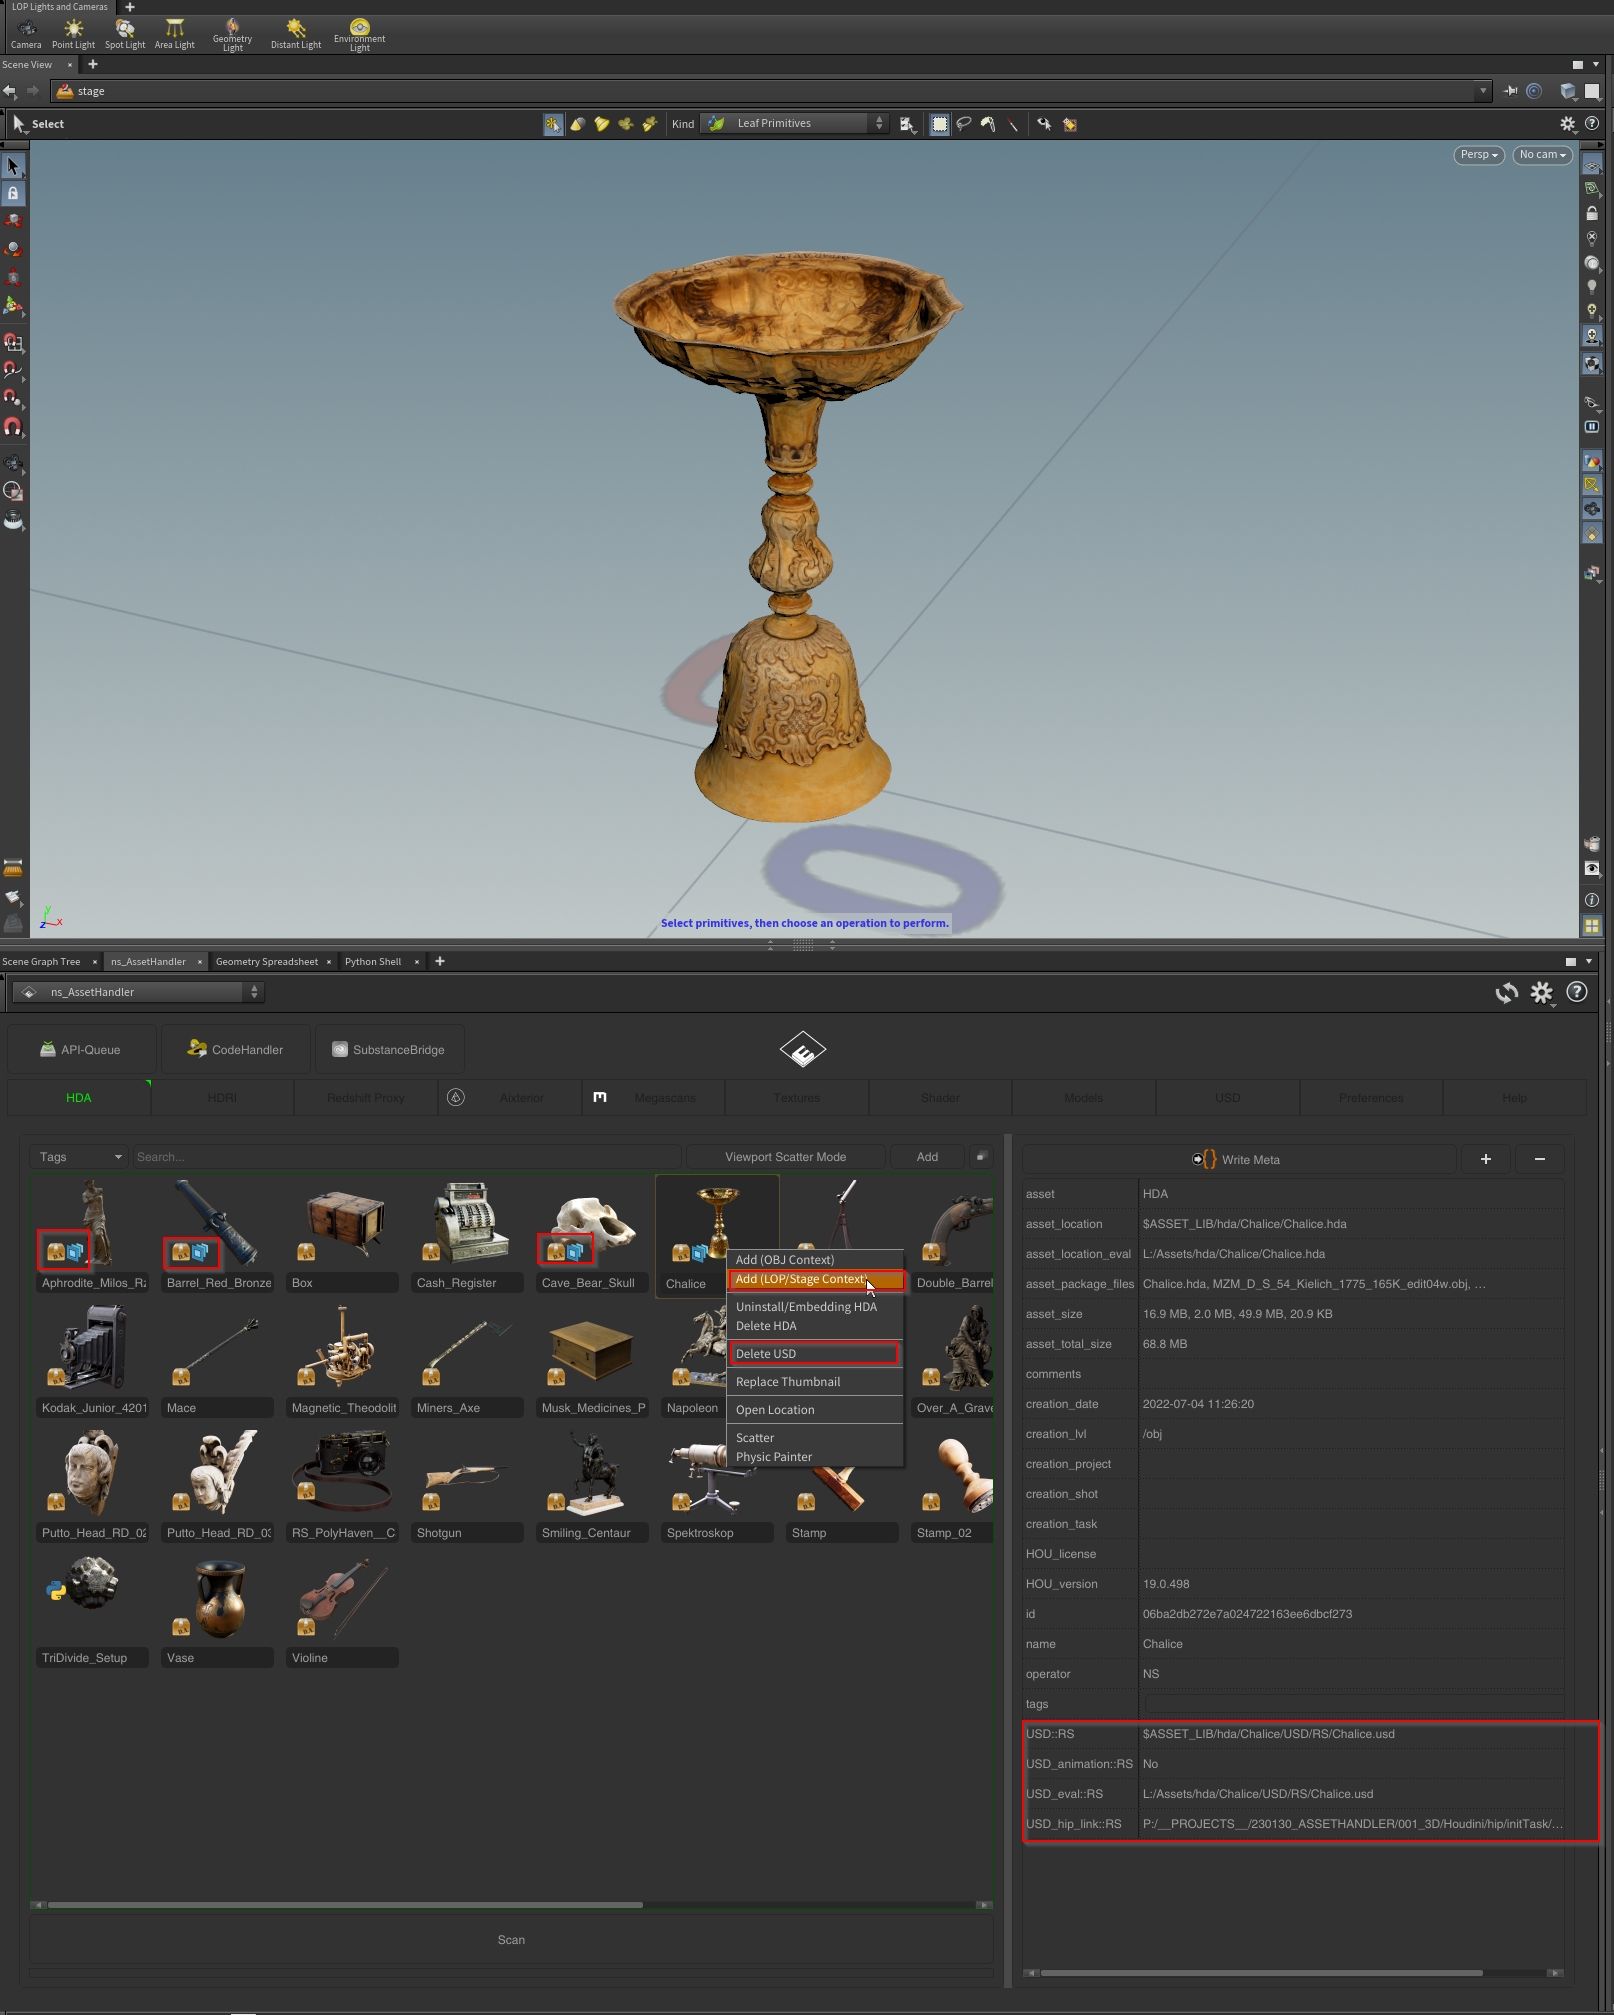Click the reload icon in ns_AssetHandler pane
1614x2015 pixels.
point(1505,992)
